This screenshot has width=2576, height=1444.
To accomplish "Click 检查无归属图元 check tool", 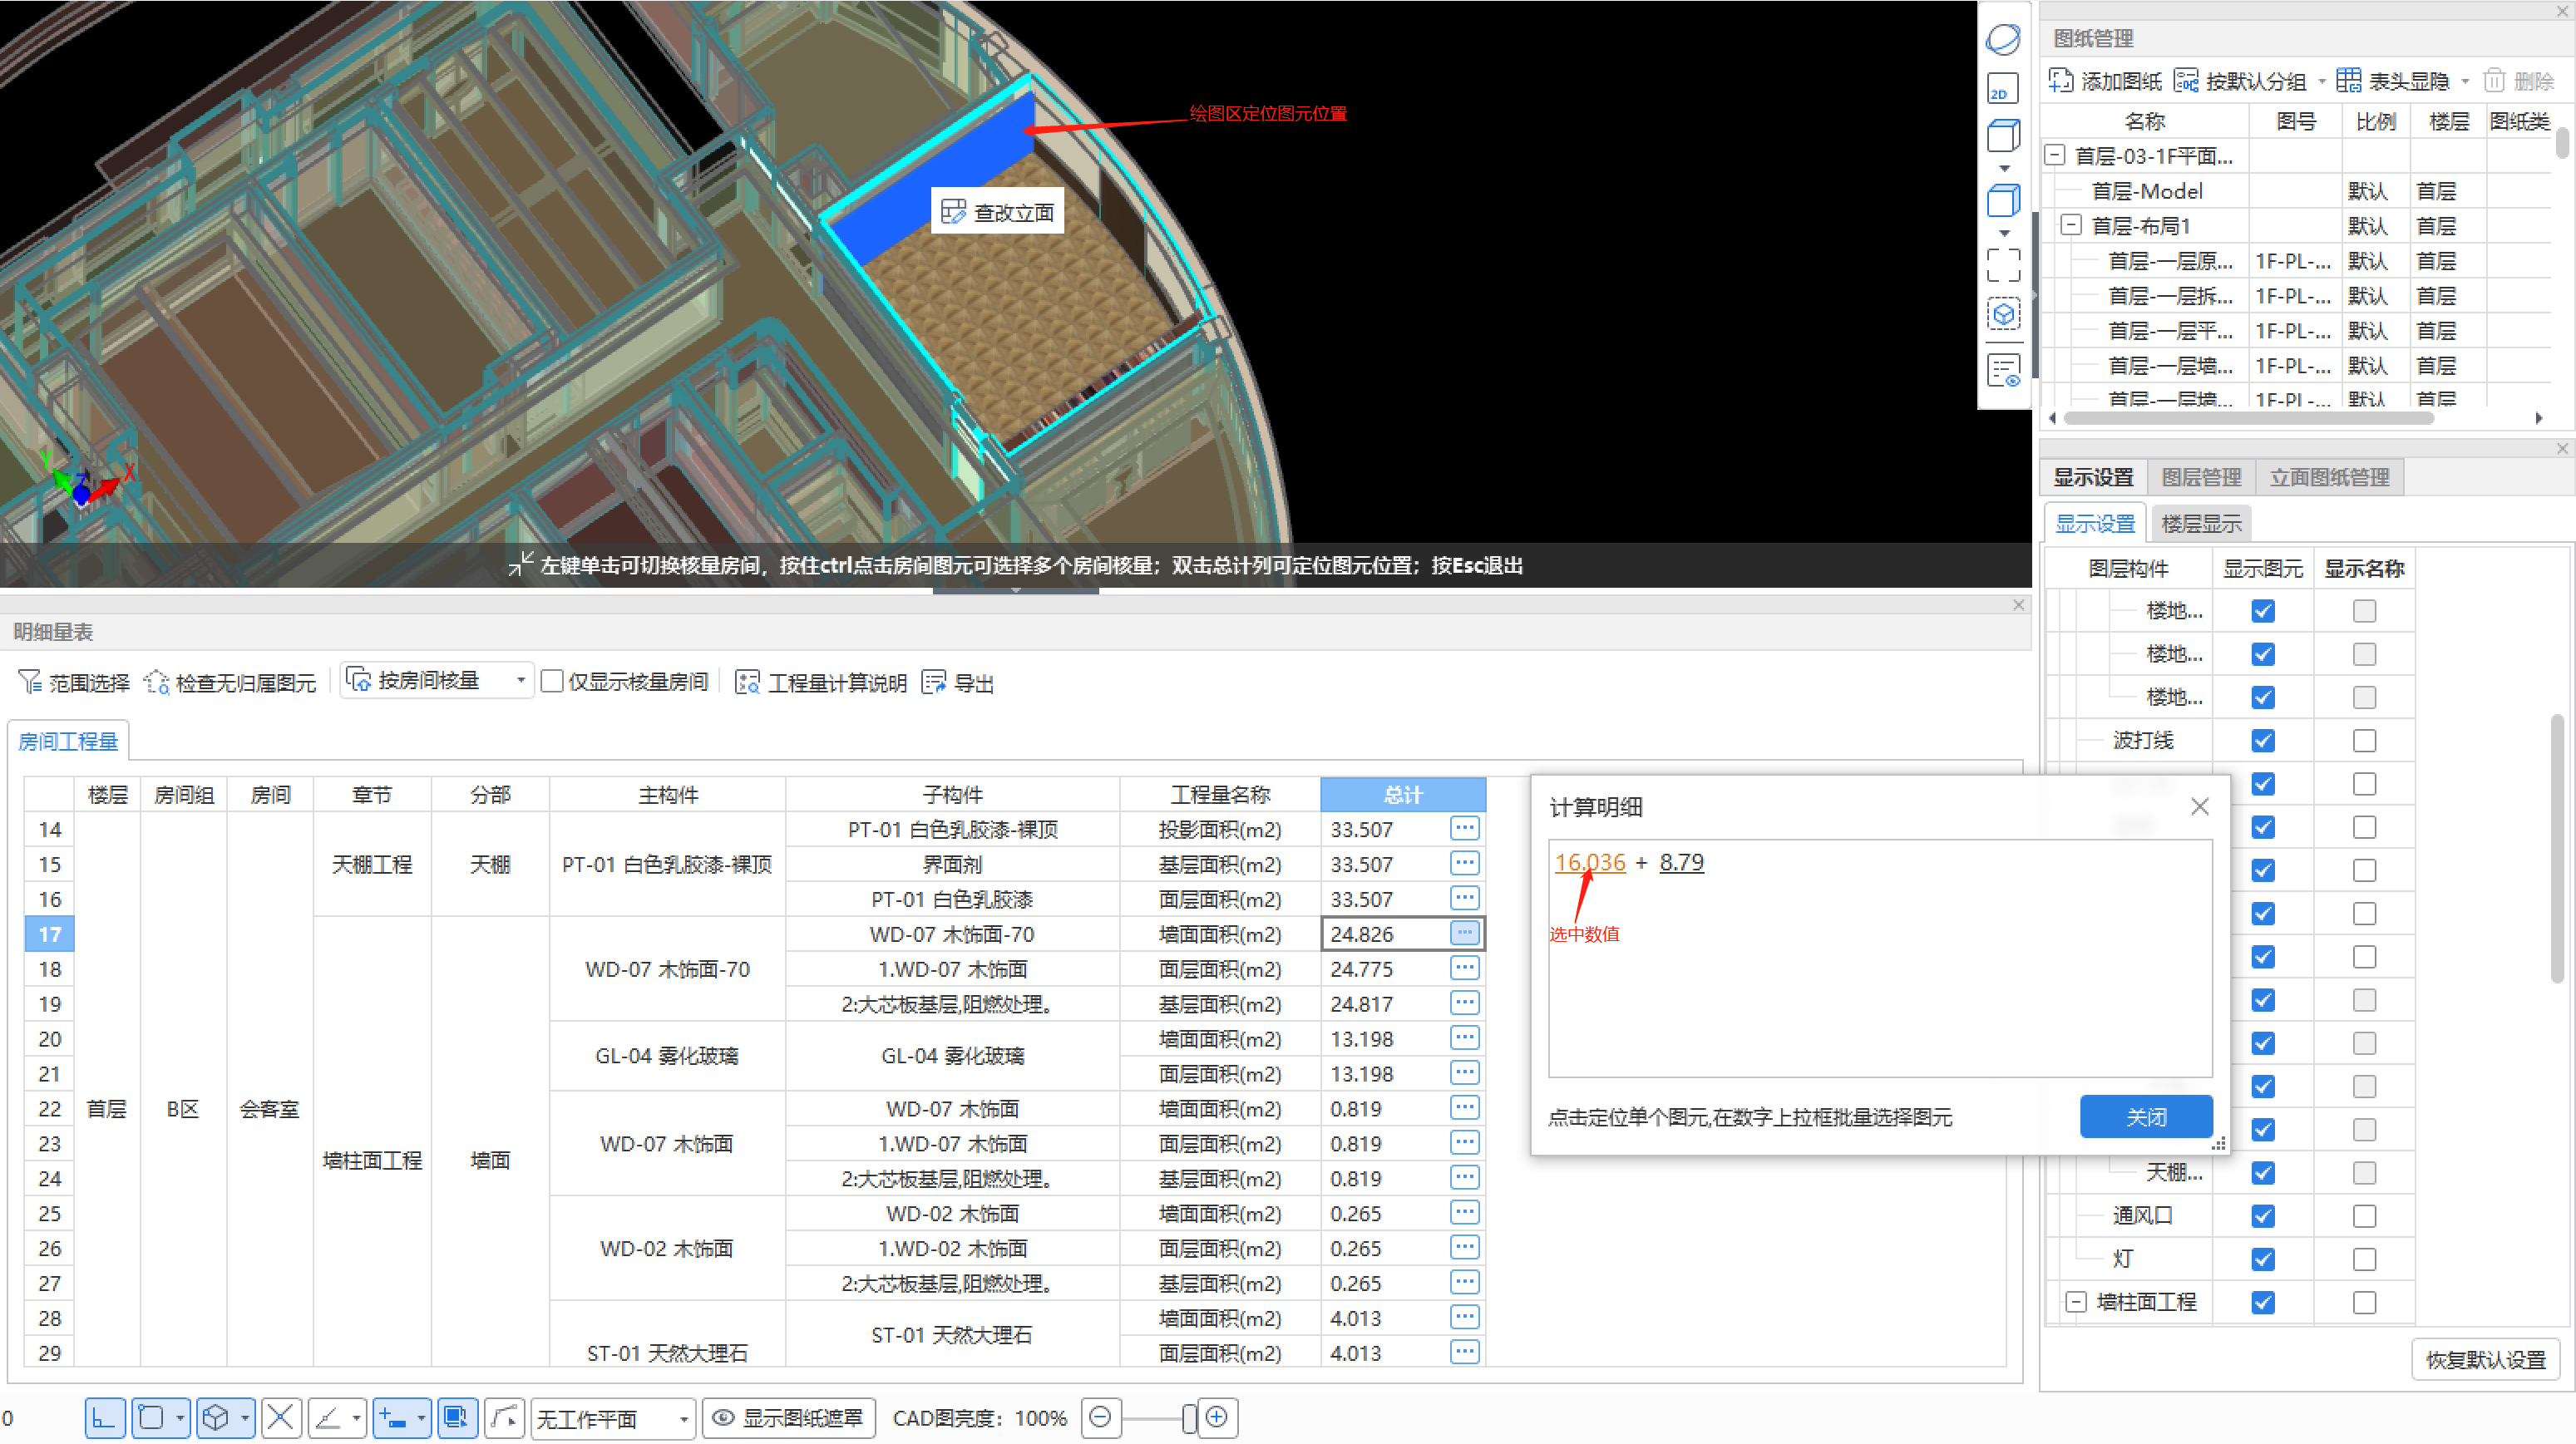I will (x=230, y=682).
